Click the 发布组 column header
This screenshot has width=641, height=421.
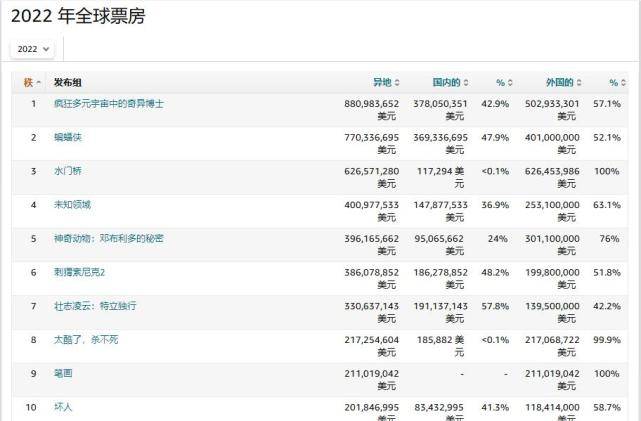coord(68,82)
